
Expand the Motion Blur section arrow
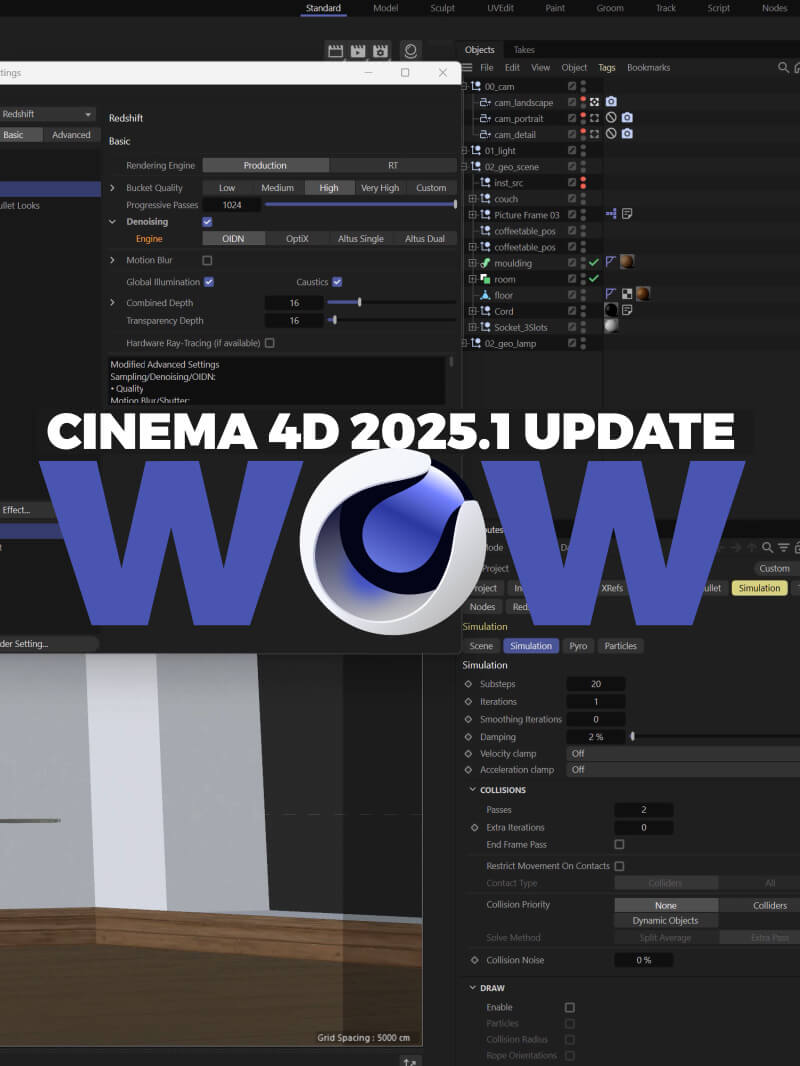(113, 260)
